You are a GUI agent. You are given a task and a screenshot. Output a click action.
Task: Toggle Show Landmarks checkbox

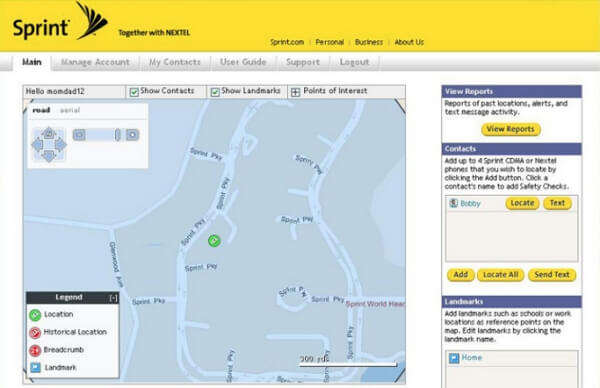215,92
